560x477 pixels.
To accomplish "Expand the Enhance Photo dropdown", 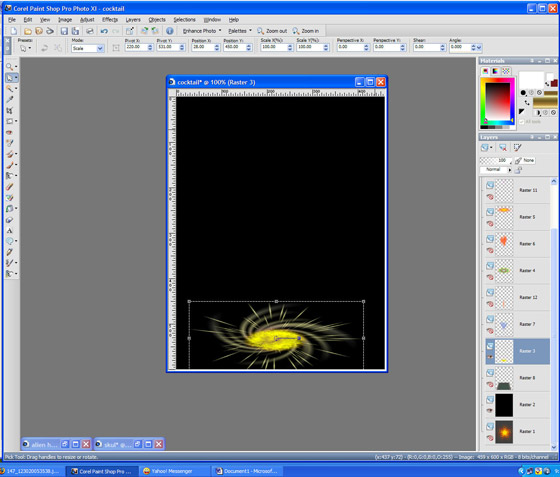I will point(202,31).
